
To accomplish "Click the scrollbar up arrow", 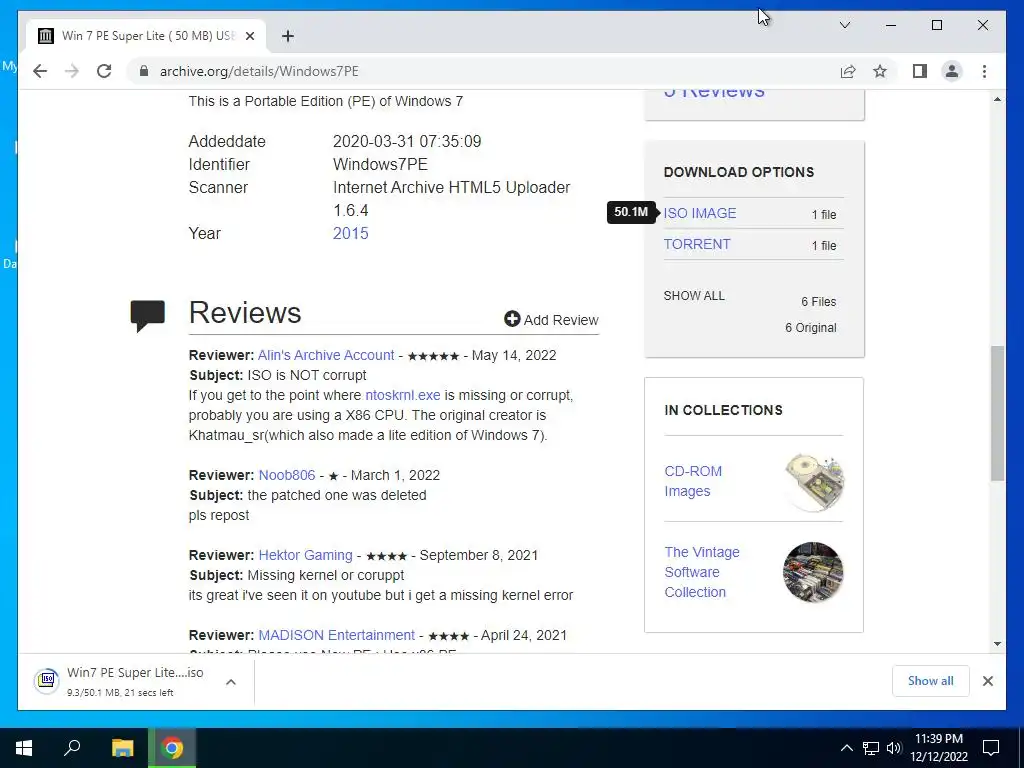I will click(997, 99).
